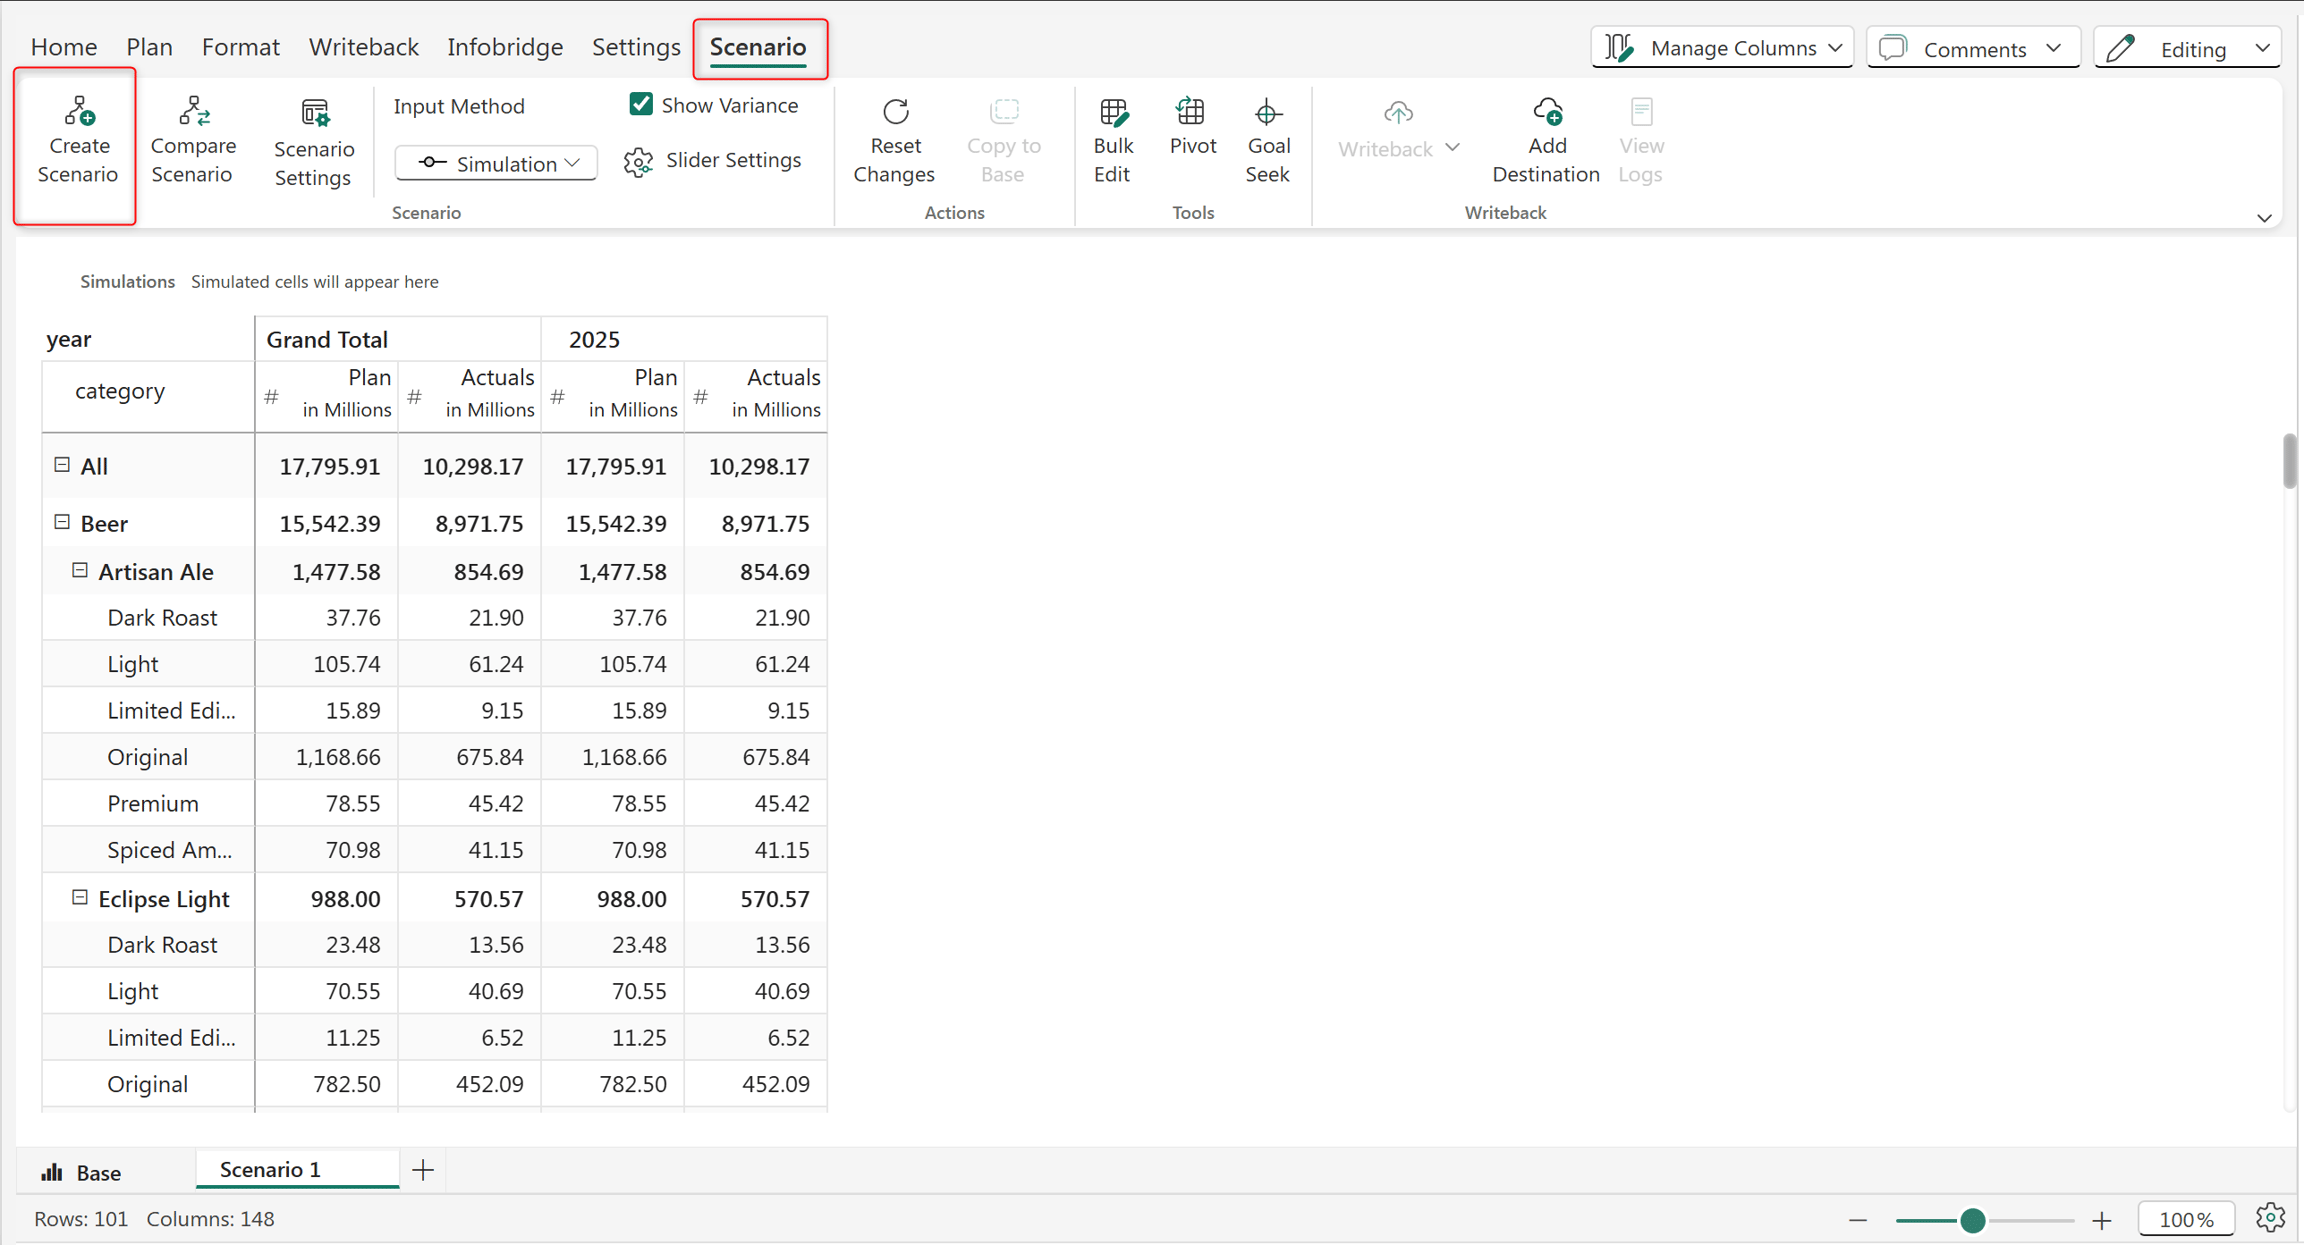Expand the Manage Columns dropdown

(x=1722, y=48)
